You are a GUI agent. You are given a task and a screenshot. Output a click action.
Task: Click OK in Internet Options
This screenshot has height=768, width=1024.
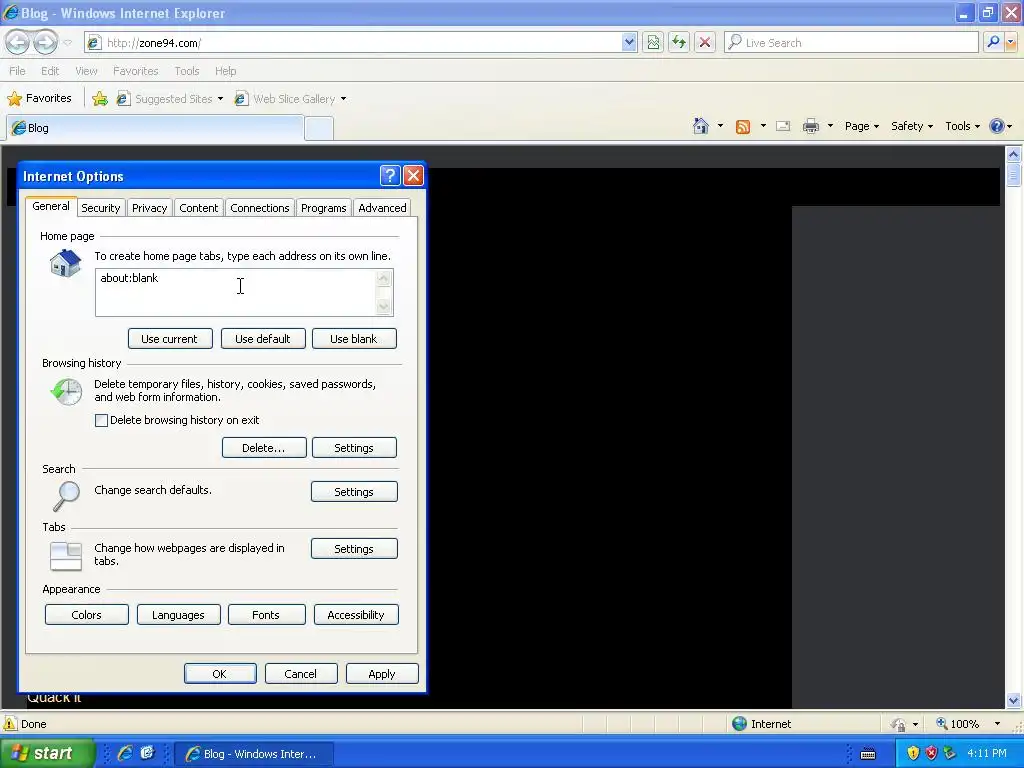[220, 674]
